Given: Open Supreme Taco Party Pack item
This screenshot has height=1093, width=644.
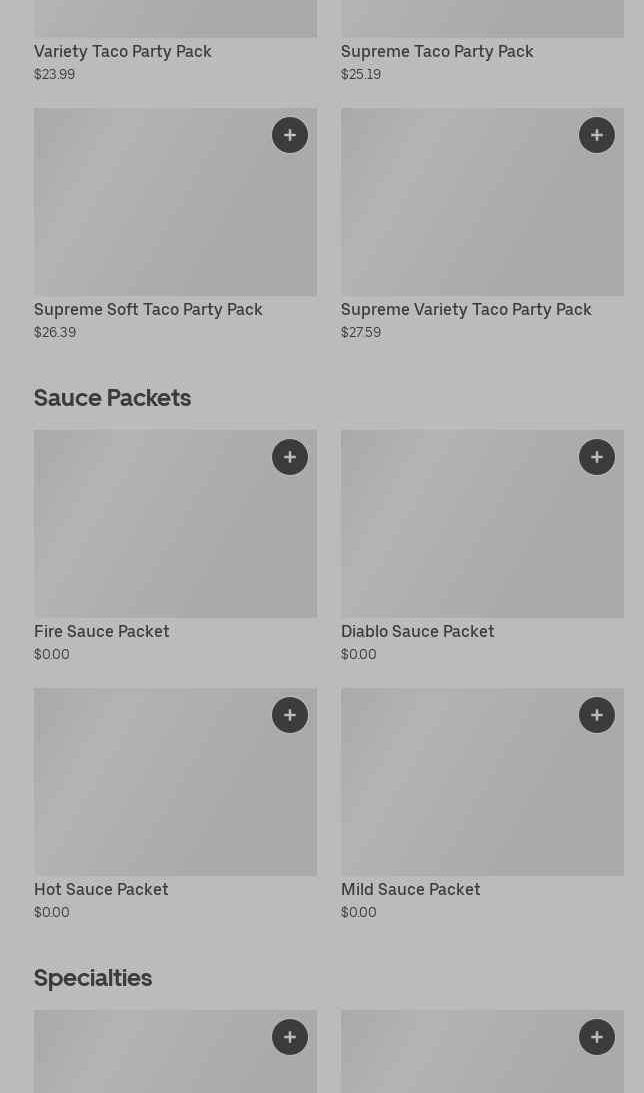Looking at the screenshot, I should [x=437, y=51].
